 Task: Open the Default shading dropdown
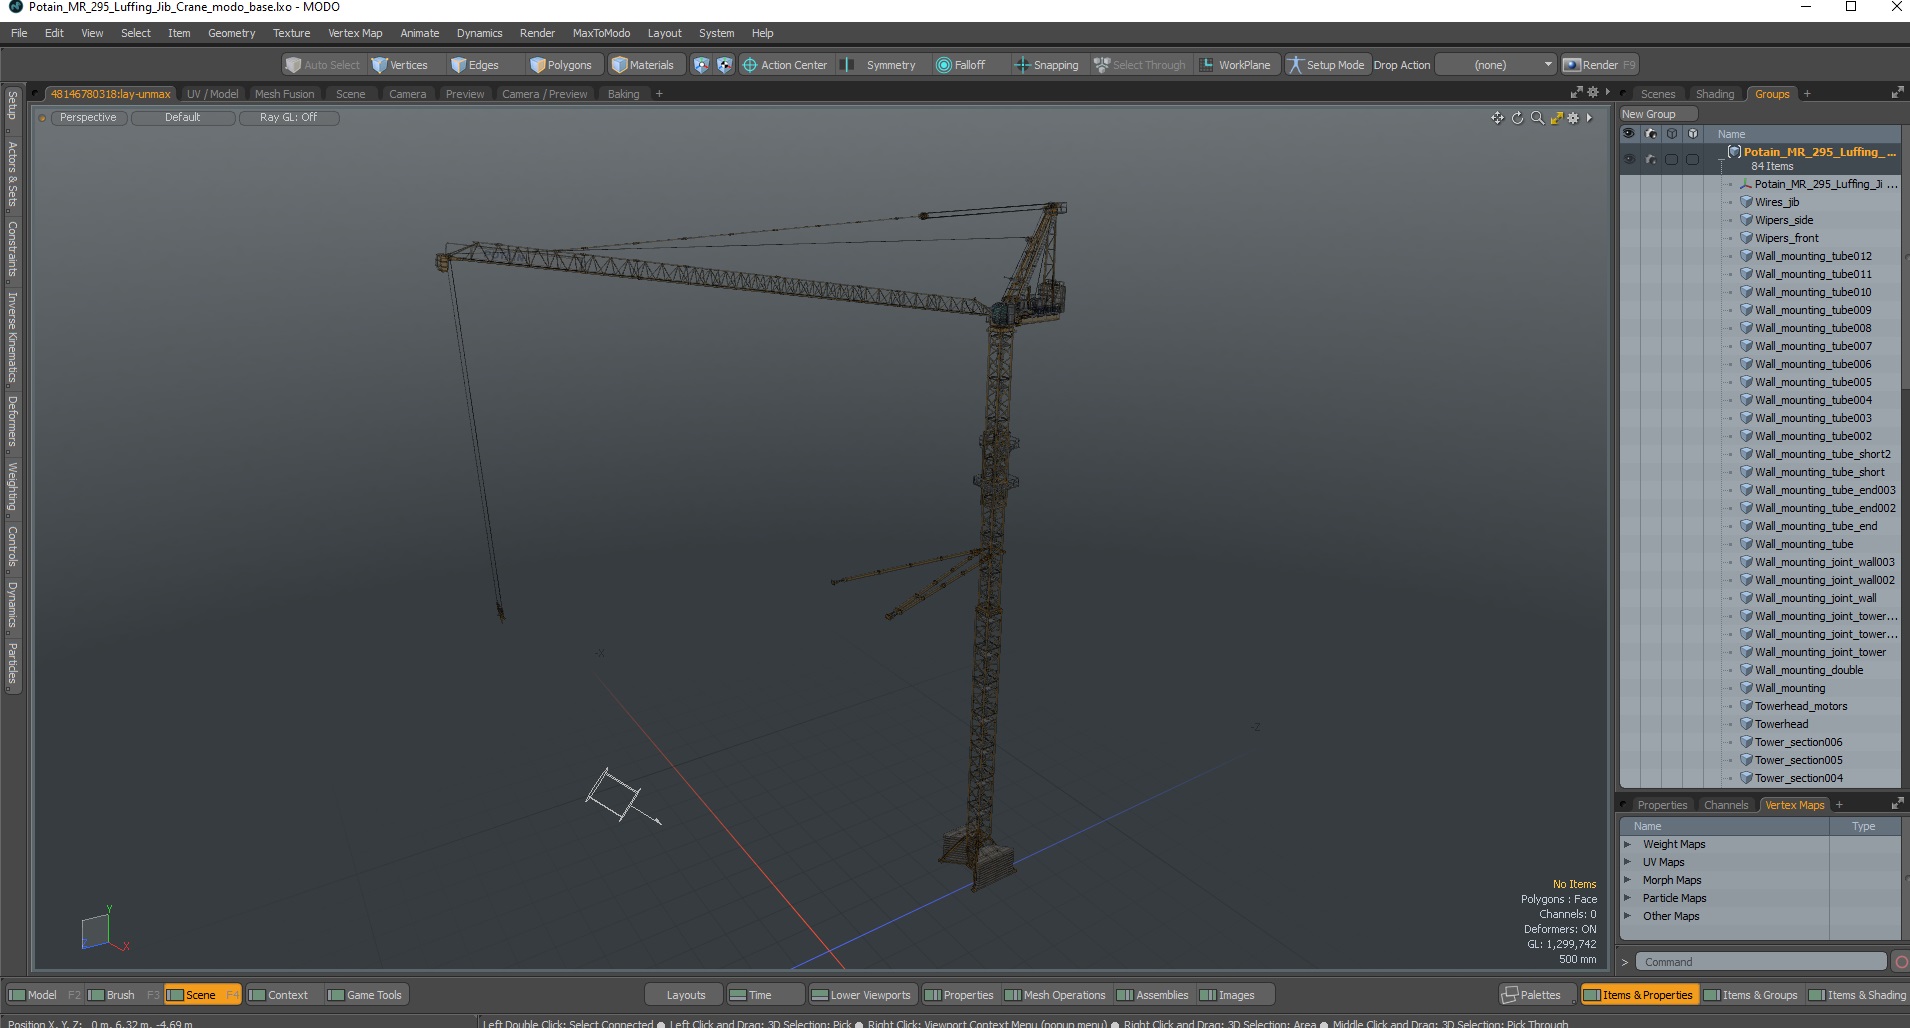[183, 117]
